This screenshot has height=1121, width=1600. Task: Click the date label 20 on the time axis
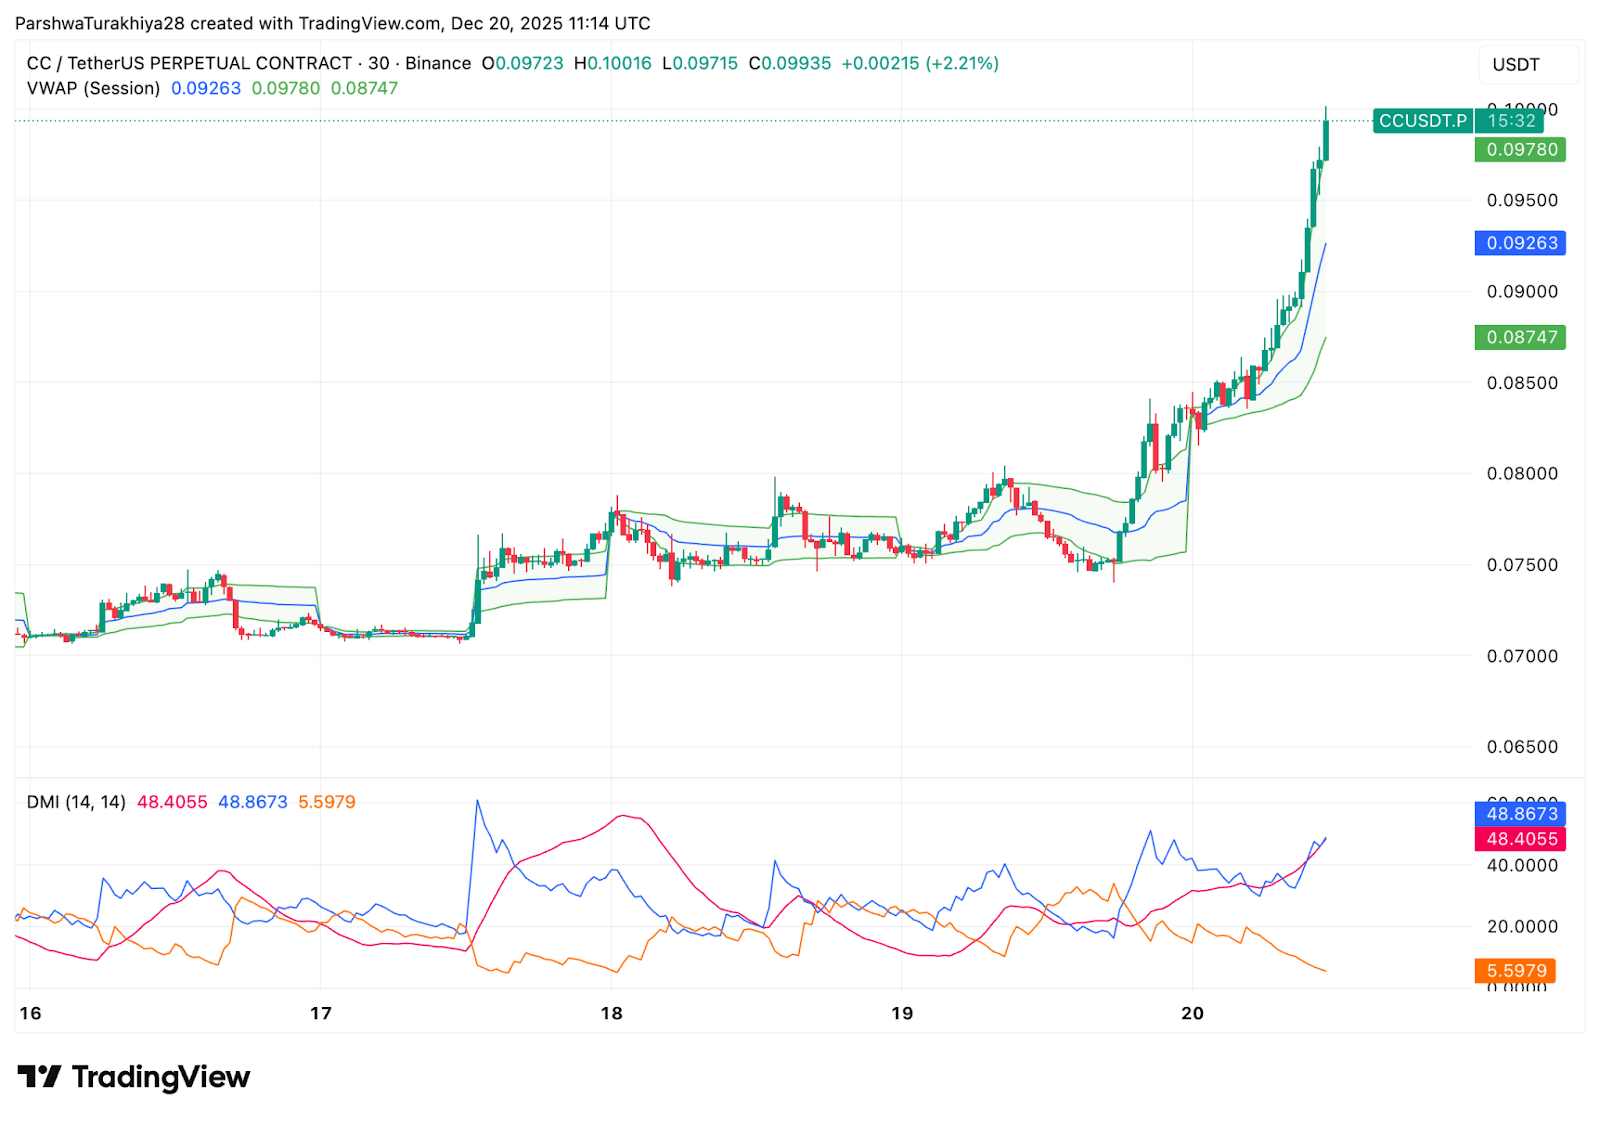[x=1191, y=1012]
